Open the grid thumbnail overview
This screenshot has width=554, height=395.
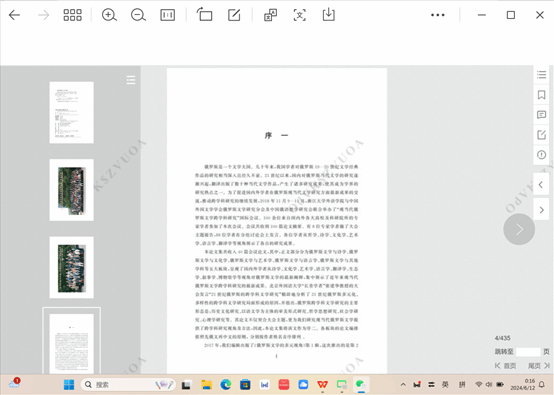[x=72, y=15]
